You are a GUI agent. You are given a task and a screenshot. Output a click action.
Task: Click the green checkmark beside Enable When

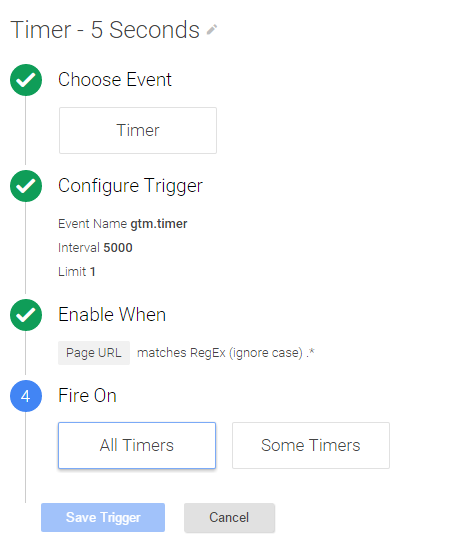pyautogui.click(x=26, y=315)
